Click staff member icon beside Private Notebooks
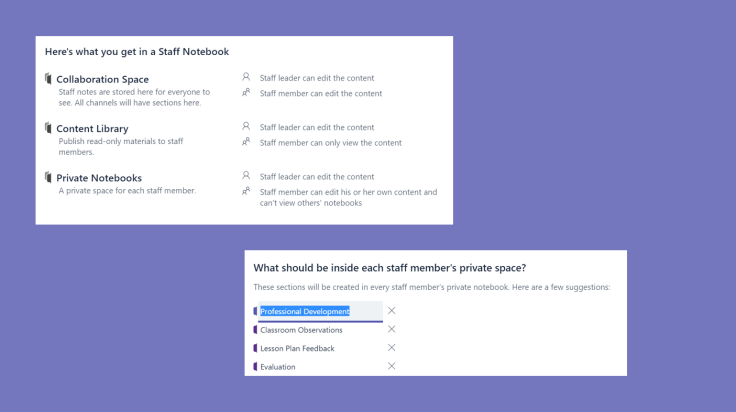This screenshot has height=412, width=736. (x=246, y=192)
